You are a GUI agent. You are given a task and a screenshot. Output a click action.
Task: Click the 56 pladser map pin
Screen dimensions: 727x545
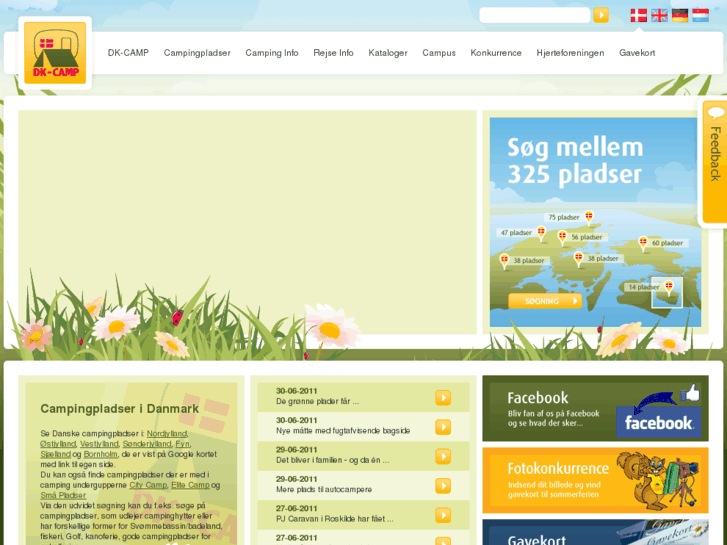562,237
